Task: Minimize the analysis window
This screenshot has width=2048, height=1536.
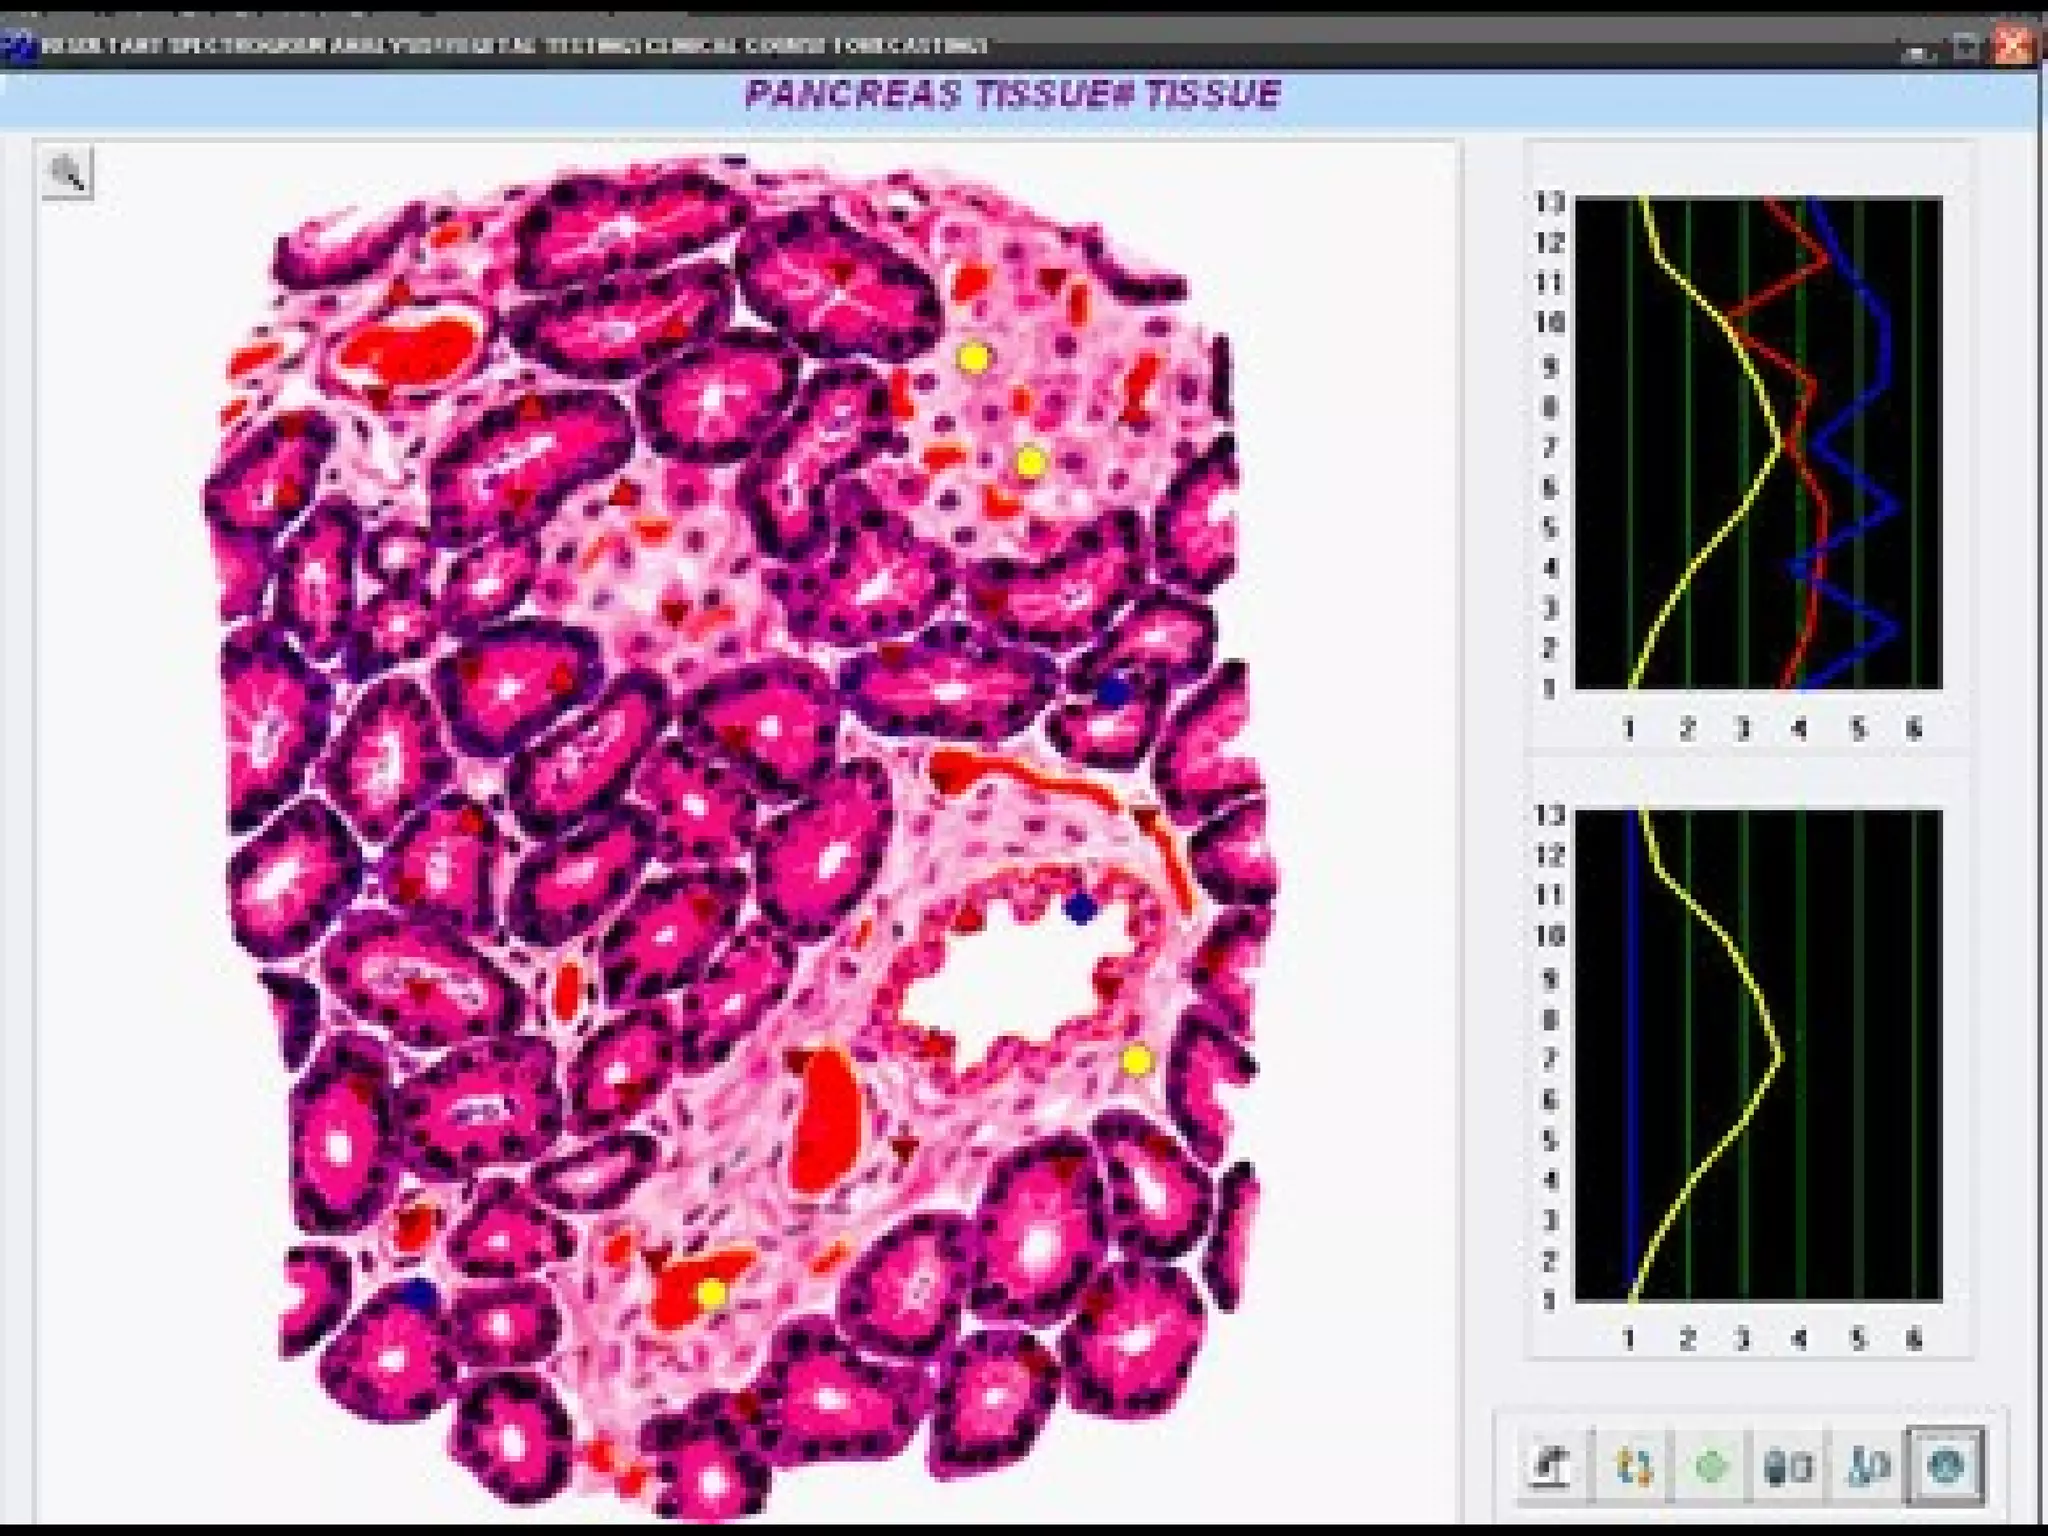Action: pyautogui.click(x=1917, y=48)
